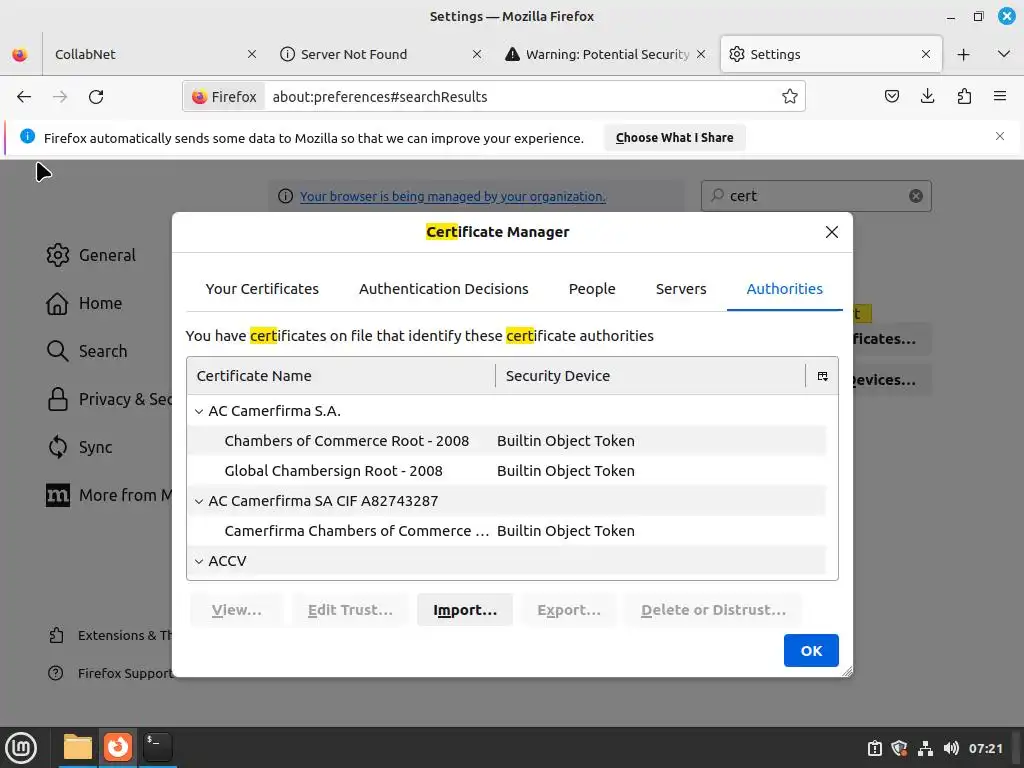Click the clock in the system tray

[985, 748]
